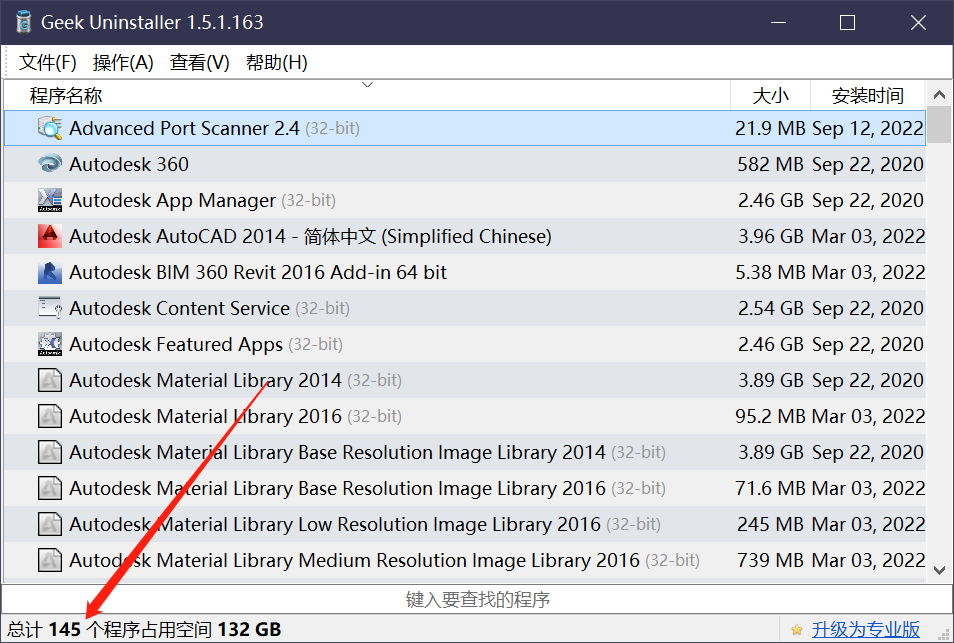
Task: Click the Sep 12, 2022 install date
Action: tap(868, 128)
